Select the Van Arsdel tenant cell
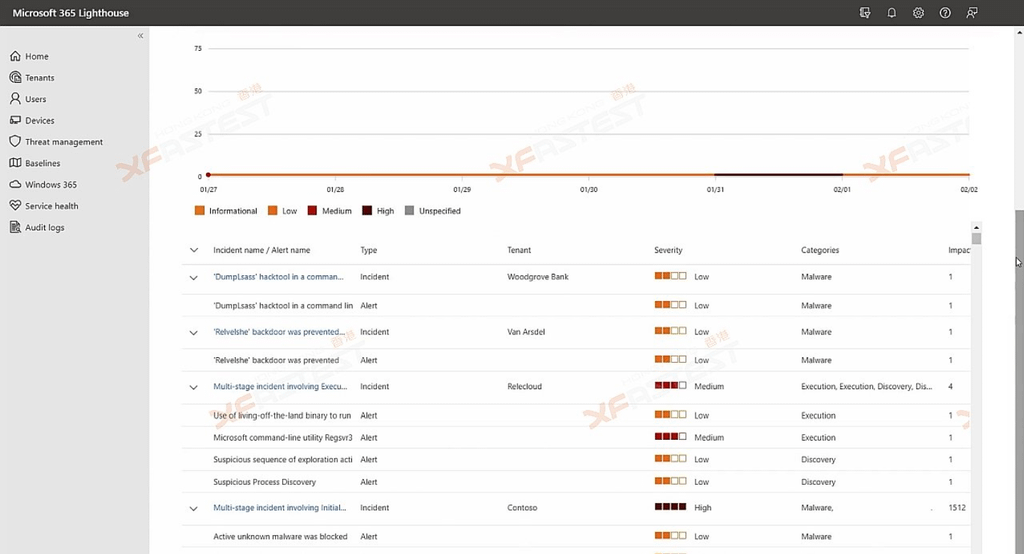This screenshot has height=554, width=1024. (526, 332)
